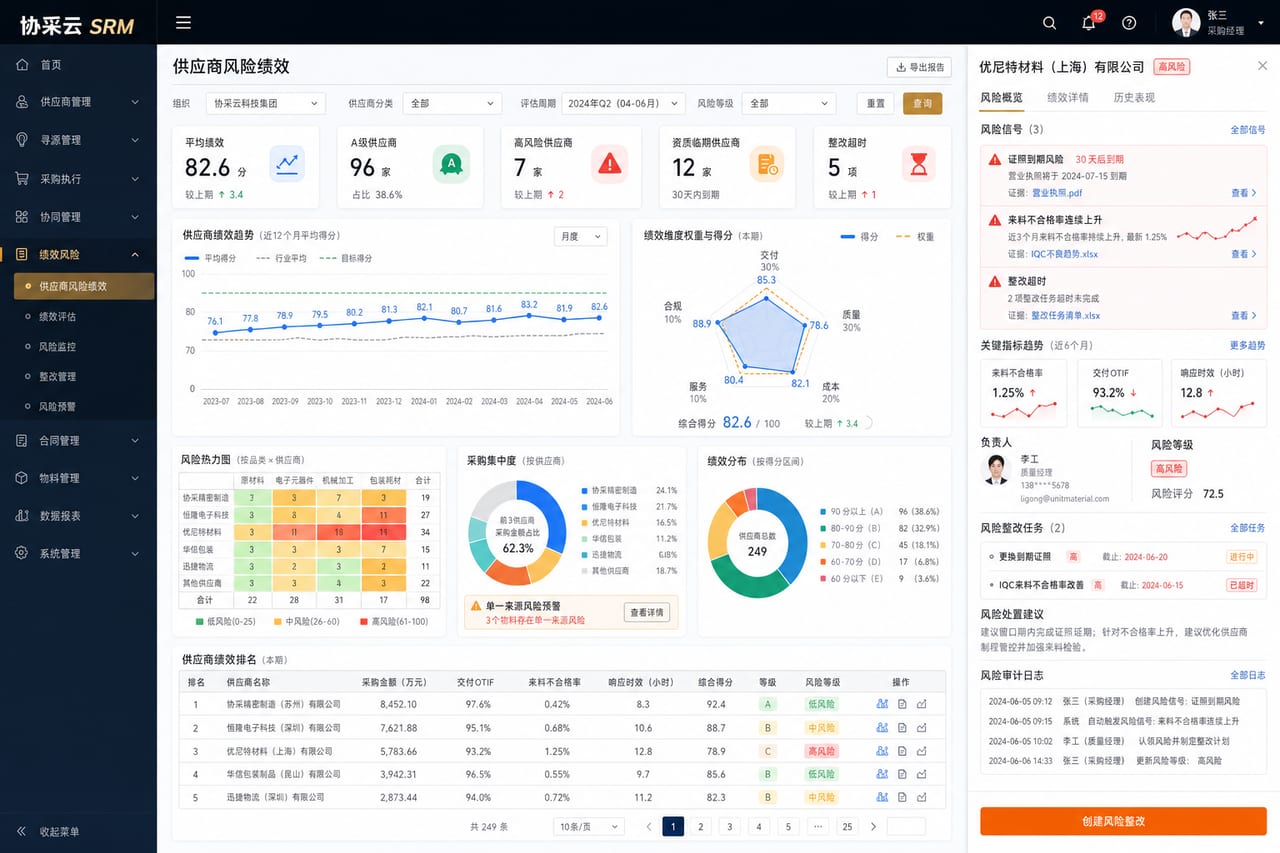Open 评估周期 2024年Q2 dropdown
The image size is (1280, 853).
(x=623, y=103)
